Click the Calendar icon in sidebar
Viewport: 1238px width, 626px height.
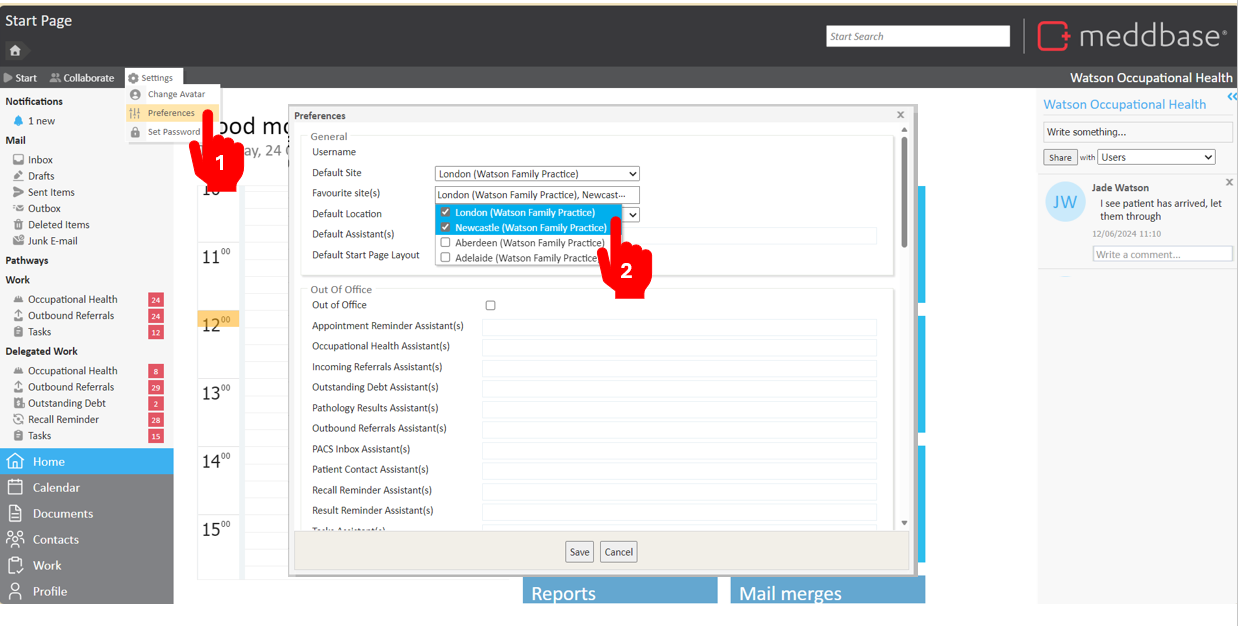tap(15, 487)
